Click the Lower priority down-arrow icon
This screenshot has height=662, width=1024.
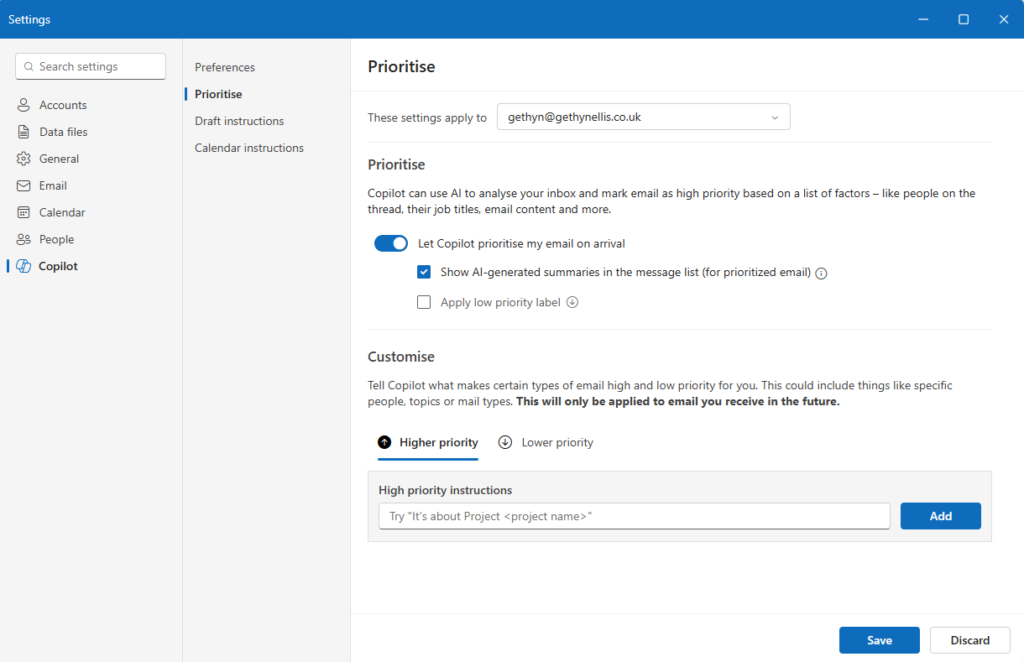[505, 443]
